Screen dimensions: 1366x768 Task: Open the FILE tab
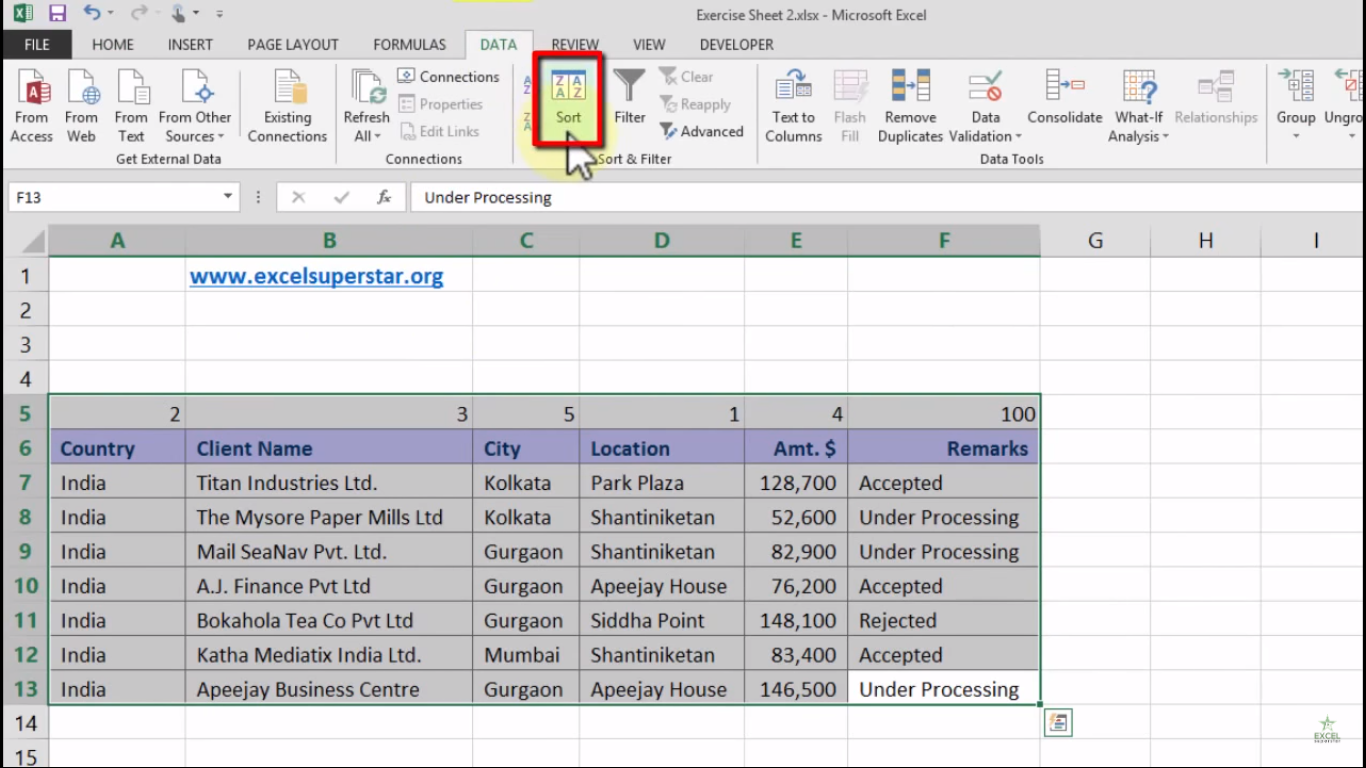(37, 44)
